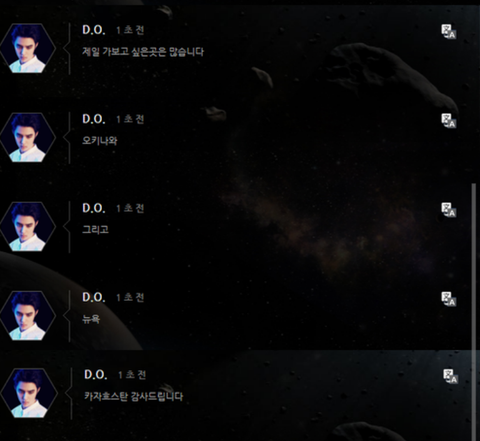Select message text 제일 가보고 싶은곳은 많습니다

pyautogui.click(x=143, y=52)
